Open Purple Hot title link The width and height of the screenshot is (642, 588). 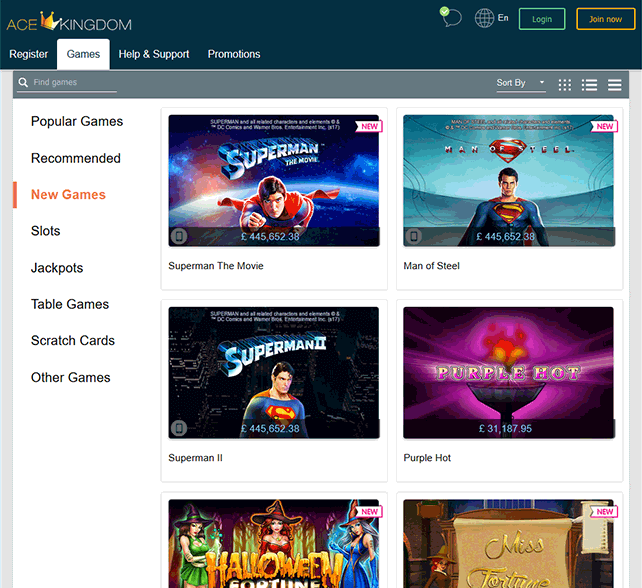427,458
